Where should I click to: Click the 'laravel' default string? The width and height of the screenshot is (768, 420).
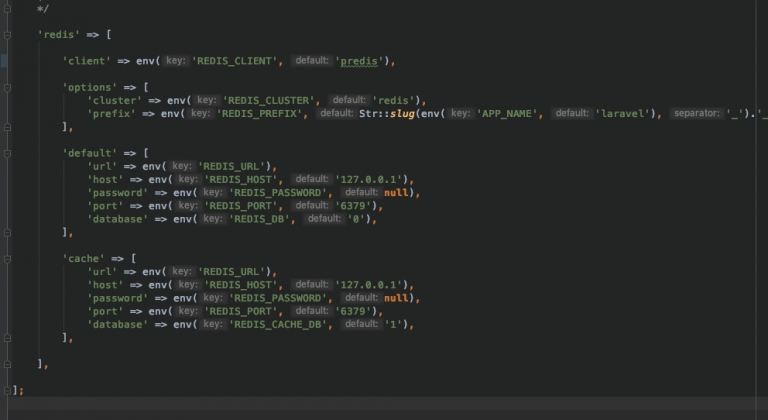pyautogui.click(x=623, y=114)
